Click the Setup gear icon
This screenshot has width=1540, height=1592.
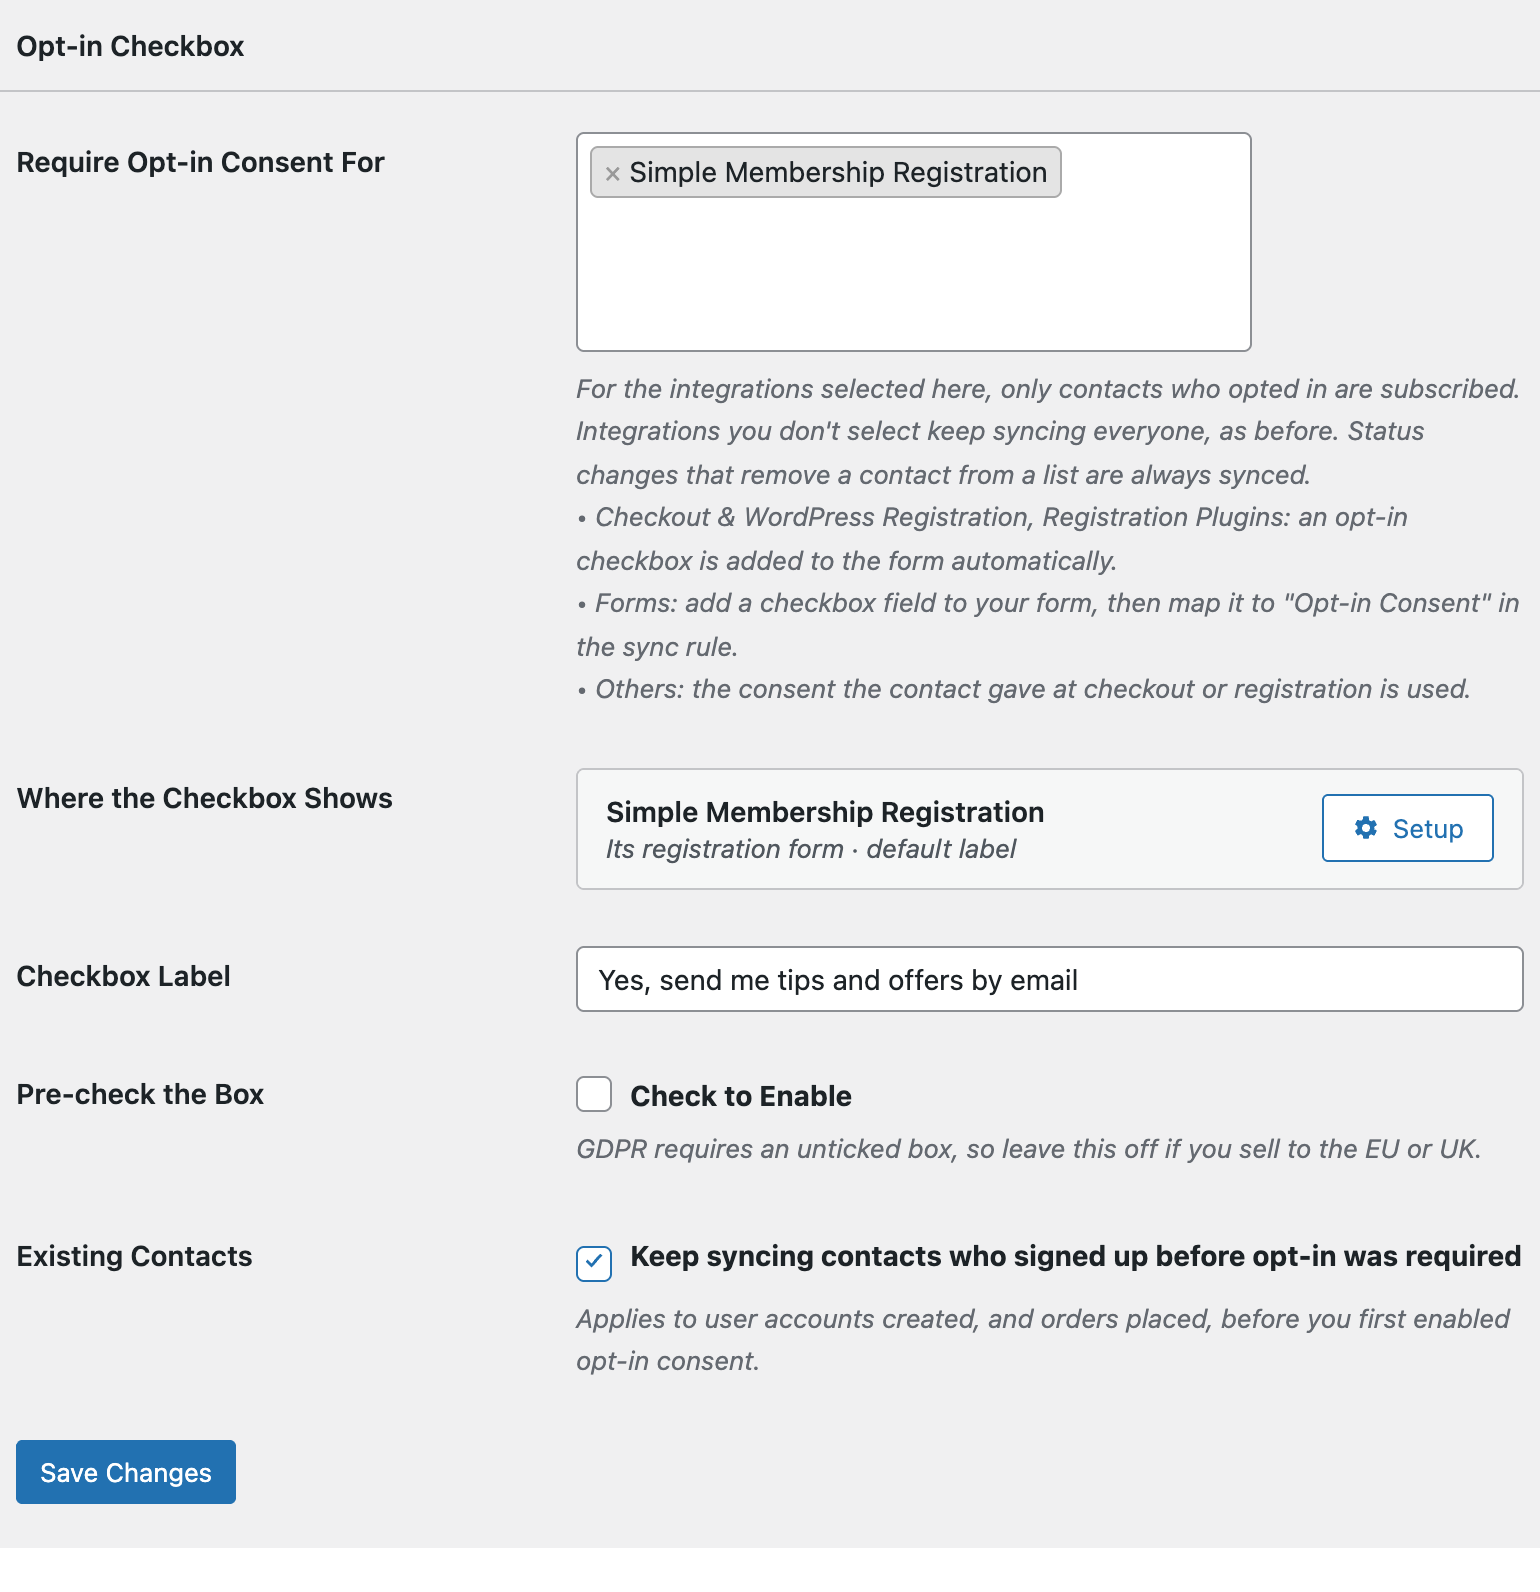1366,828
